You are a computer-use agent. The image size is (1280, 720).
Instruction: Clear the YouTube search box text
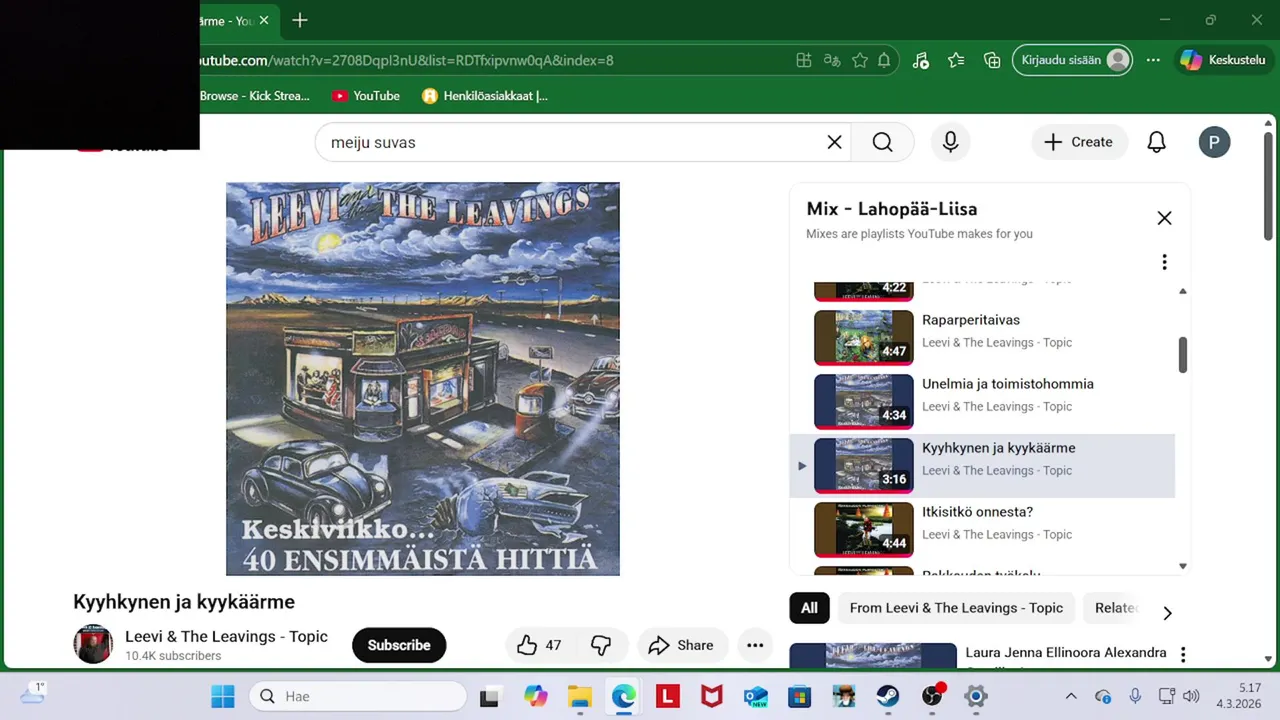click(834, 142)
